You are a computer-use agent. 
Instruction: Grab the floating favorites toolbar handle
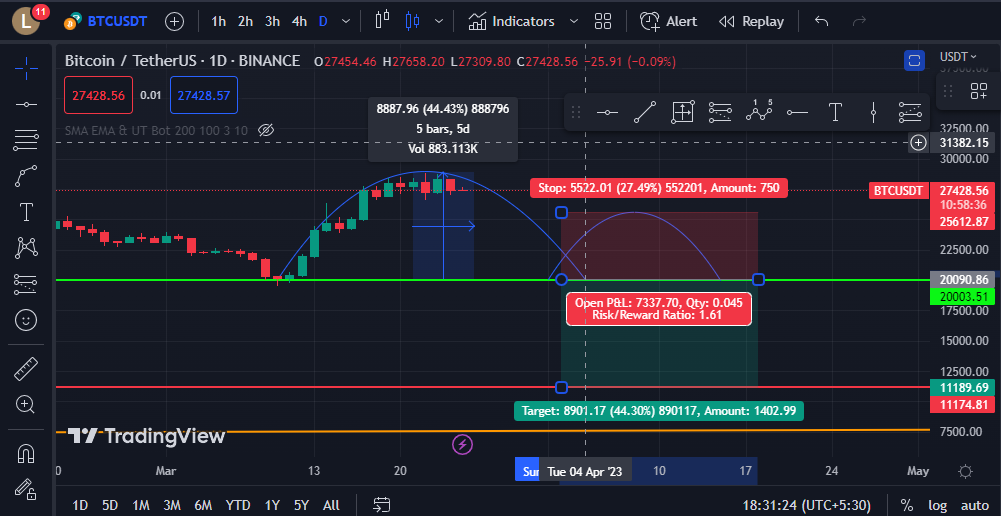click(575, 112)
